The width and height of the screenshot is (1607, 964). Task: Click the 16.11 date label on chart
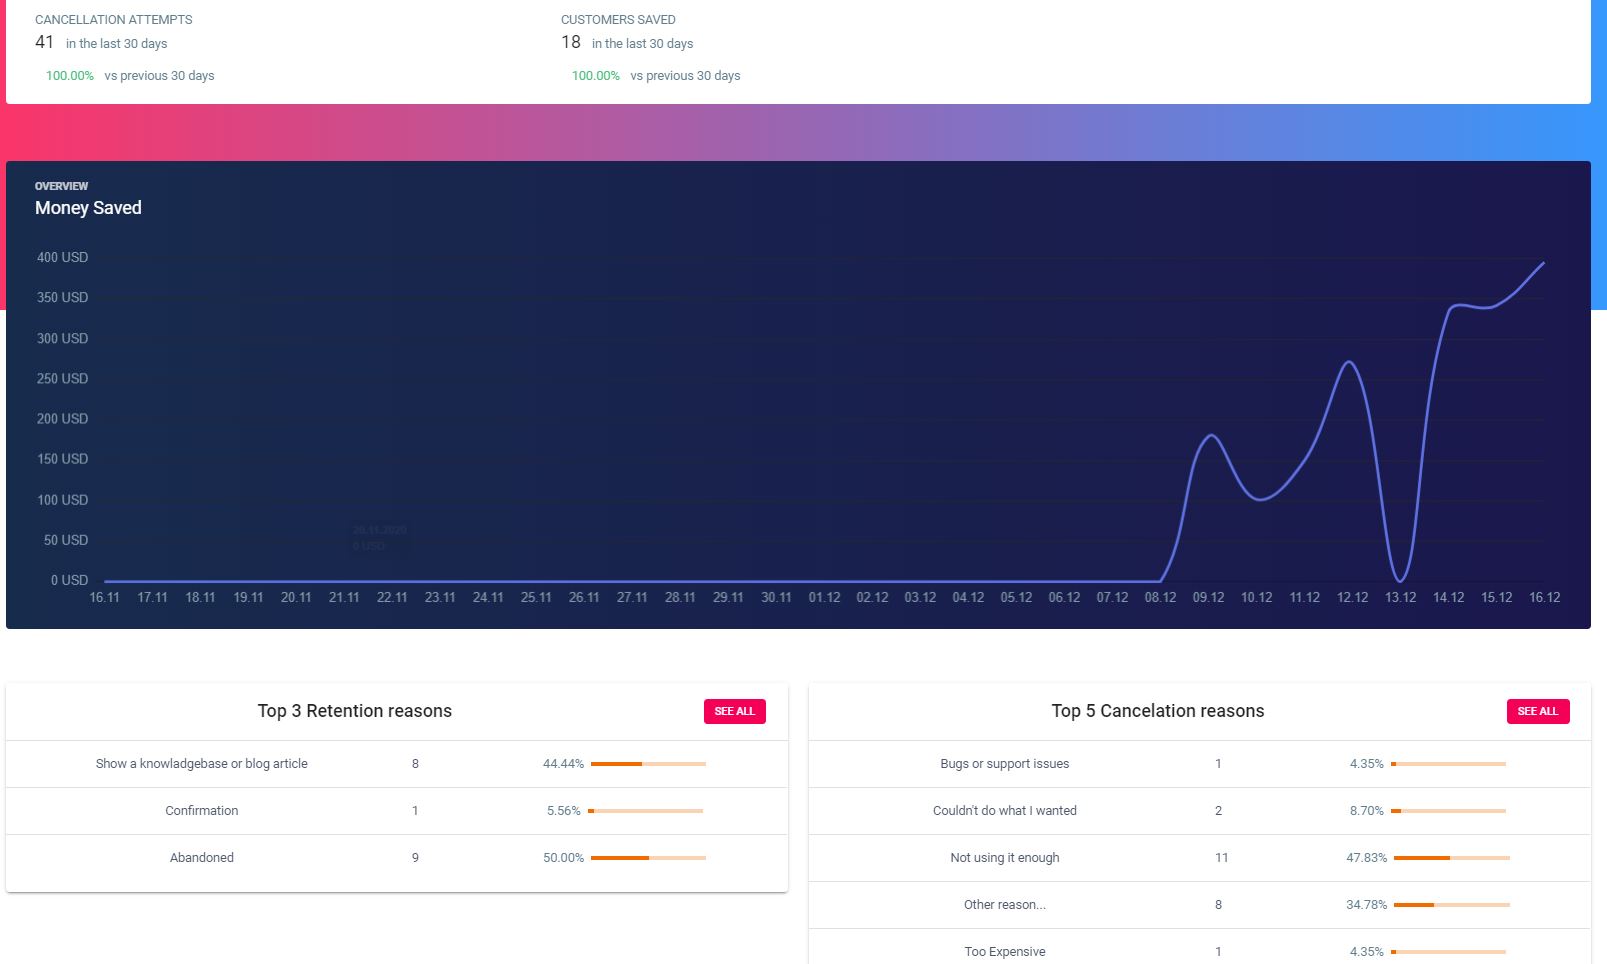click(x=104, y=597)
